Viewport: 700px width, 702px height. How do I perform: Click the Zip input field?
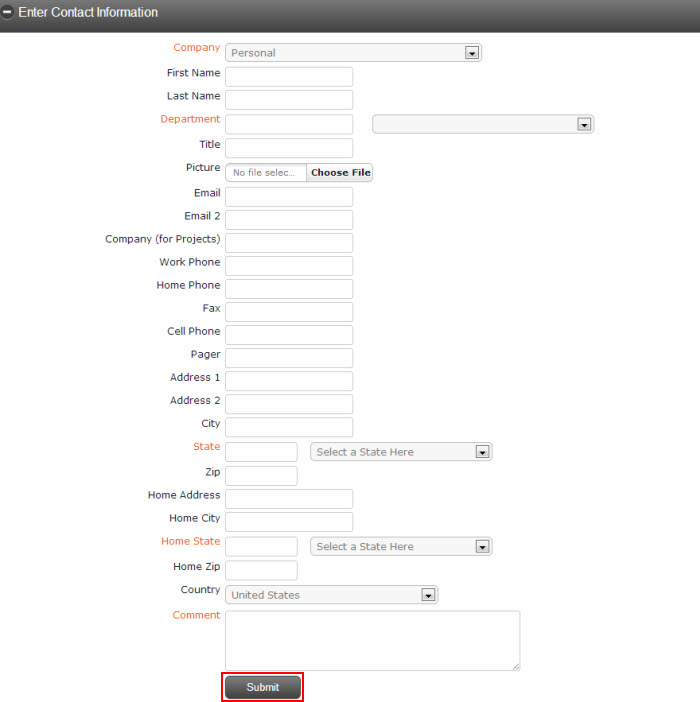click(x=261, y=475)
